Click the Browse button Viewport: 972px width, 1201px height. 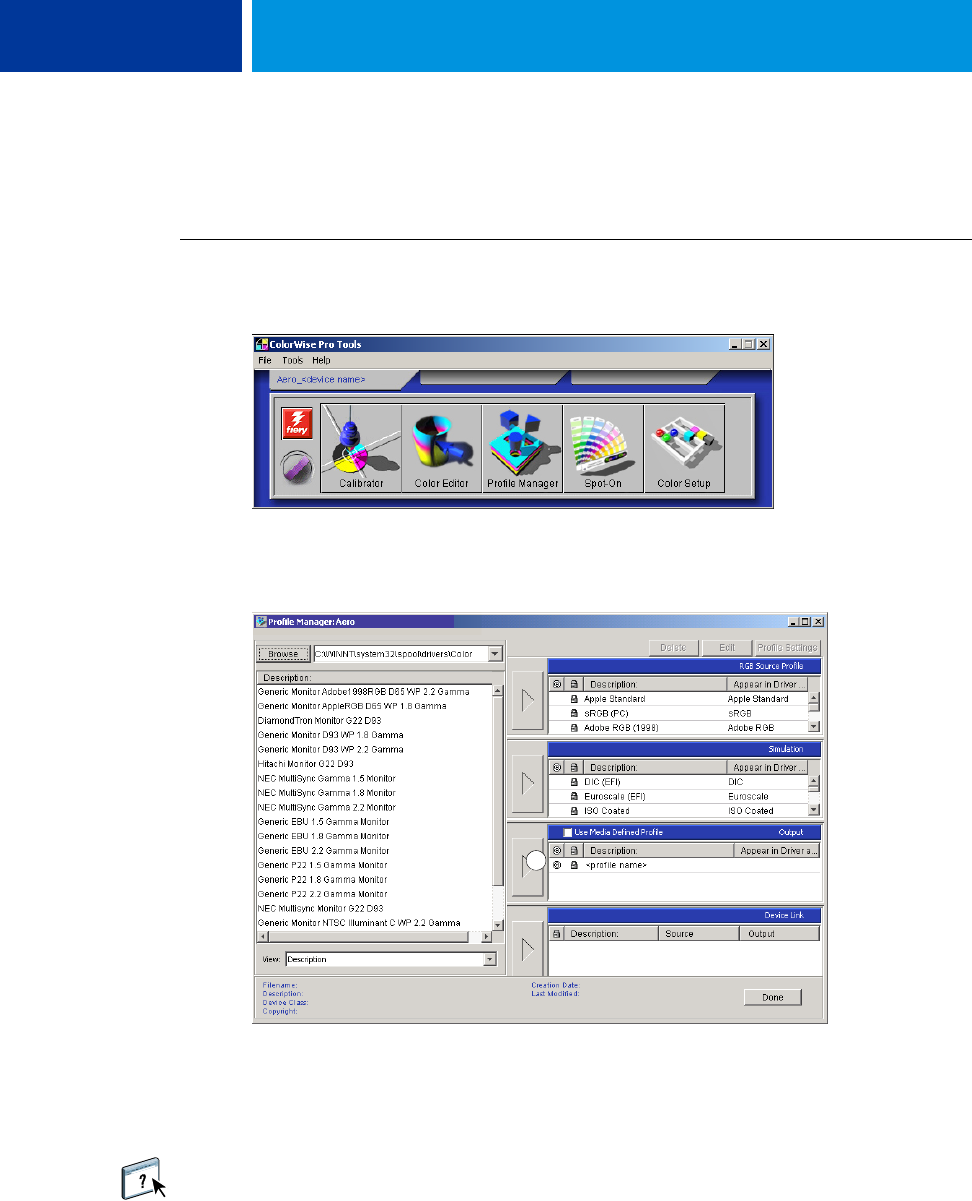283,654
